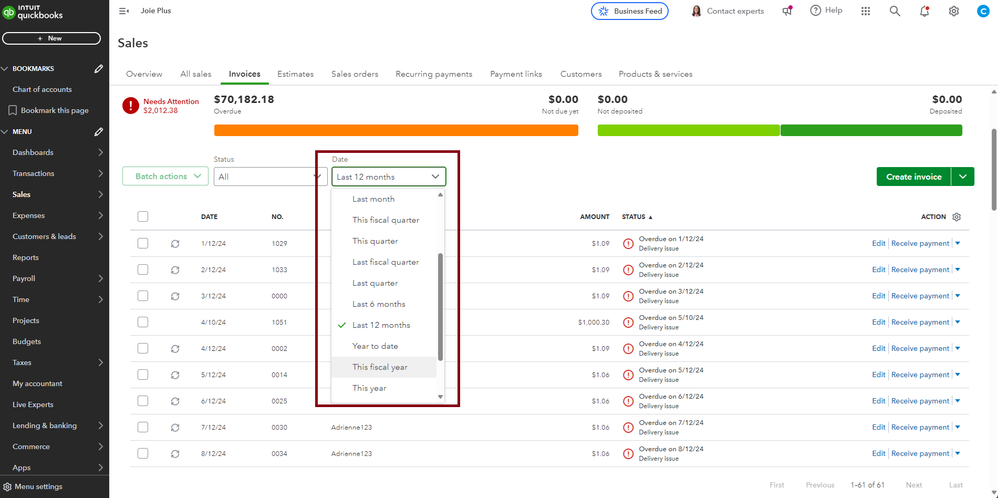Open the top-bar settings gear
This screenshot has height=498, width=998.
click(x=953, y=11)
